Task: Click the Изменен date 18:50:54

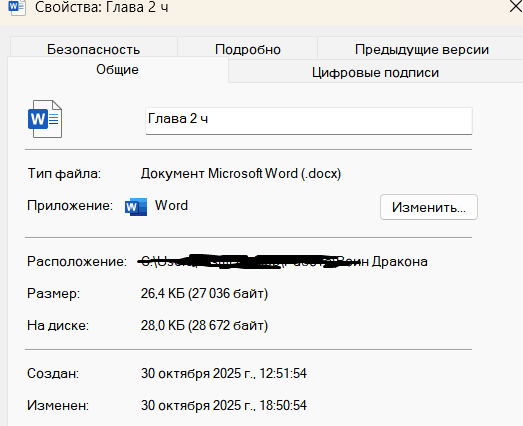Action: point(223,405)
